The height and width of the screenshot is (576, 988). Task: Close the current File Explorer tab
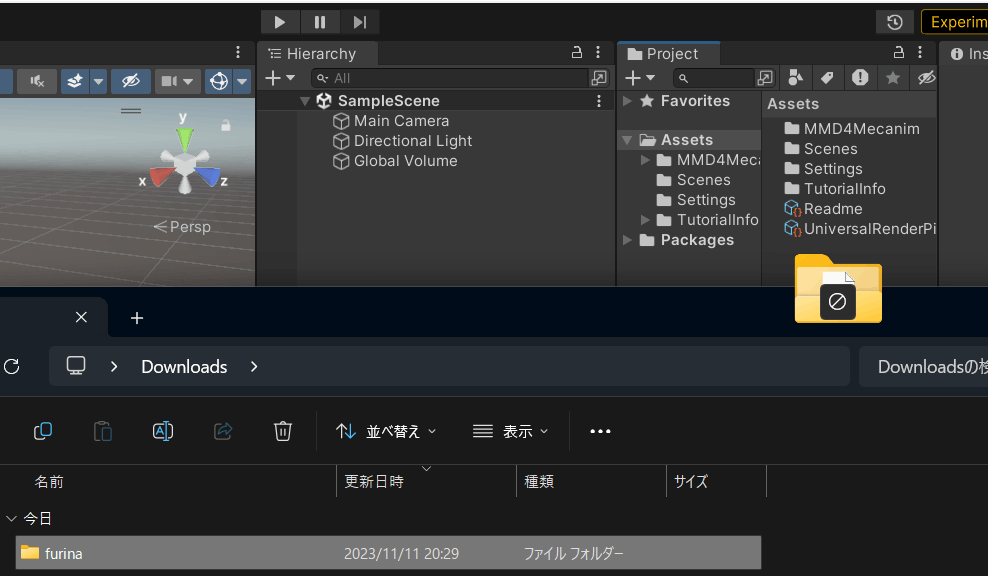(81, 317)
